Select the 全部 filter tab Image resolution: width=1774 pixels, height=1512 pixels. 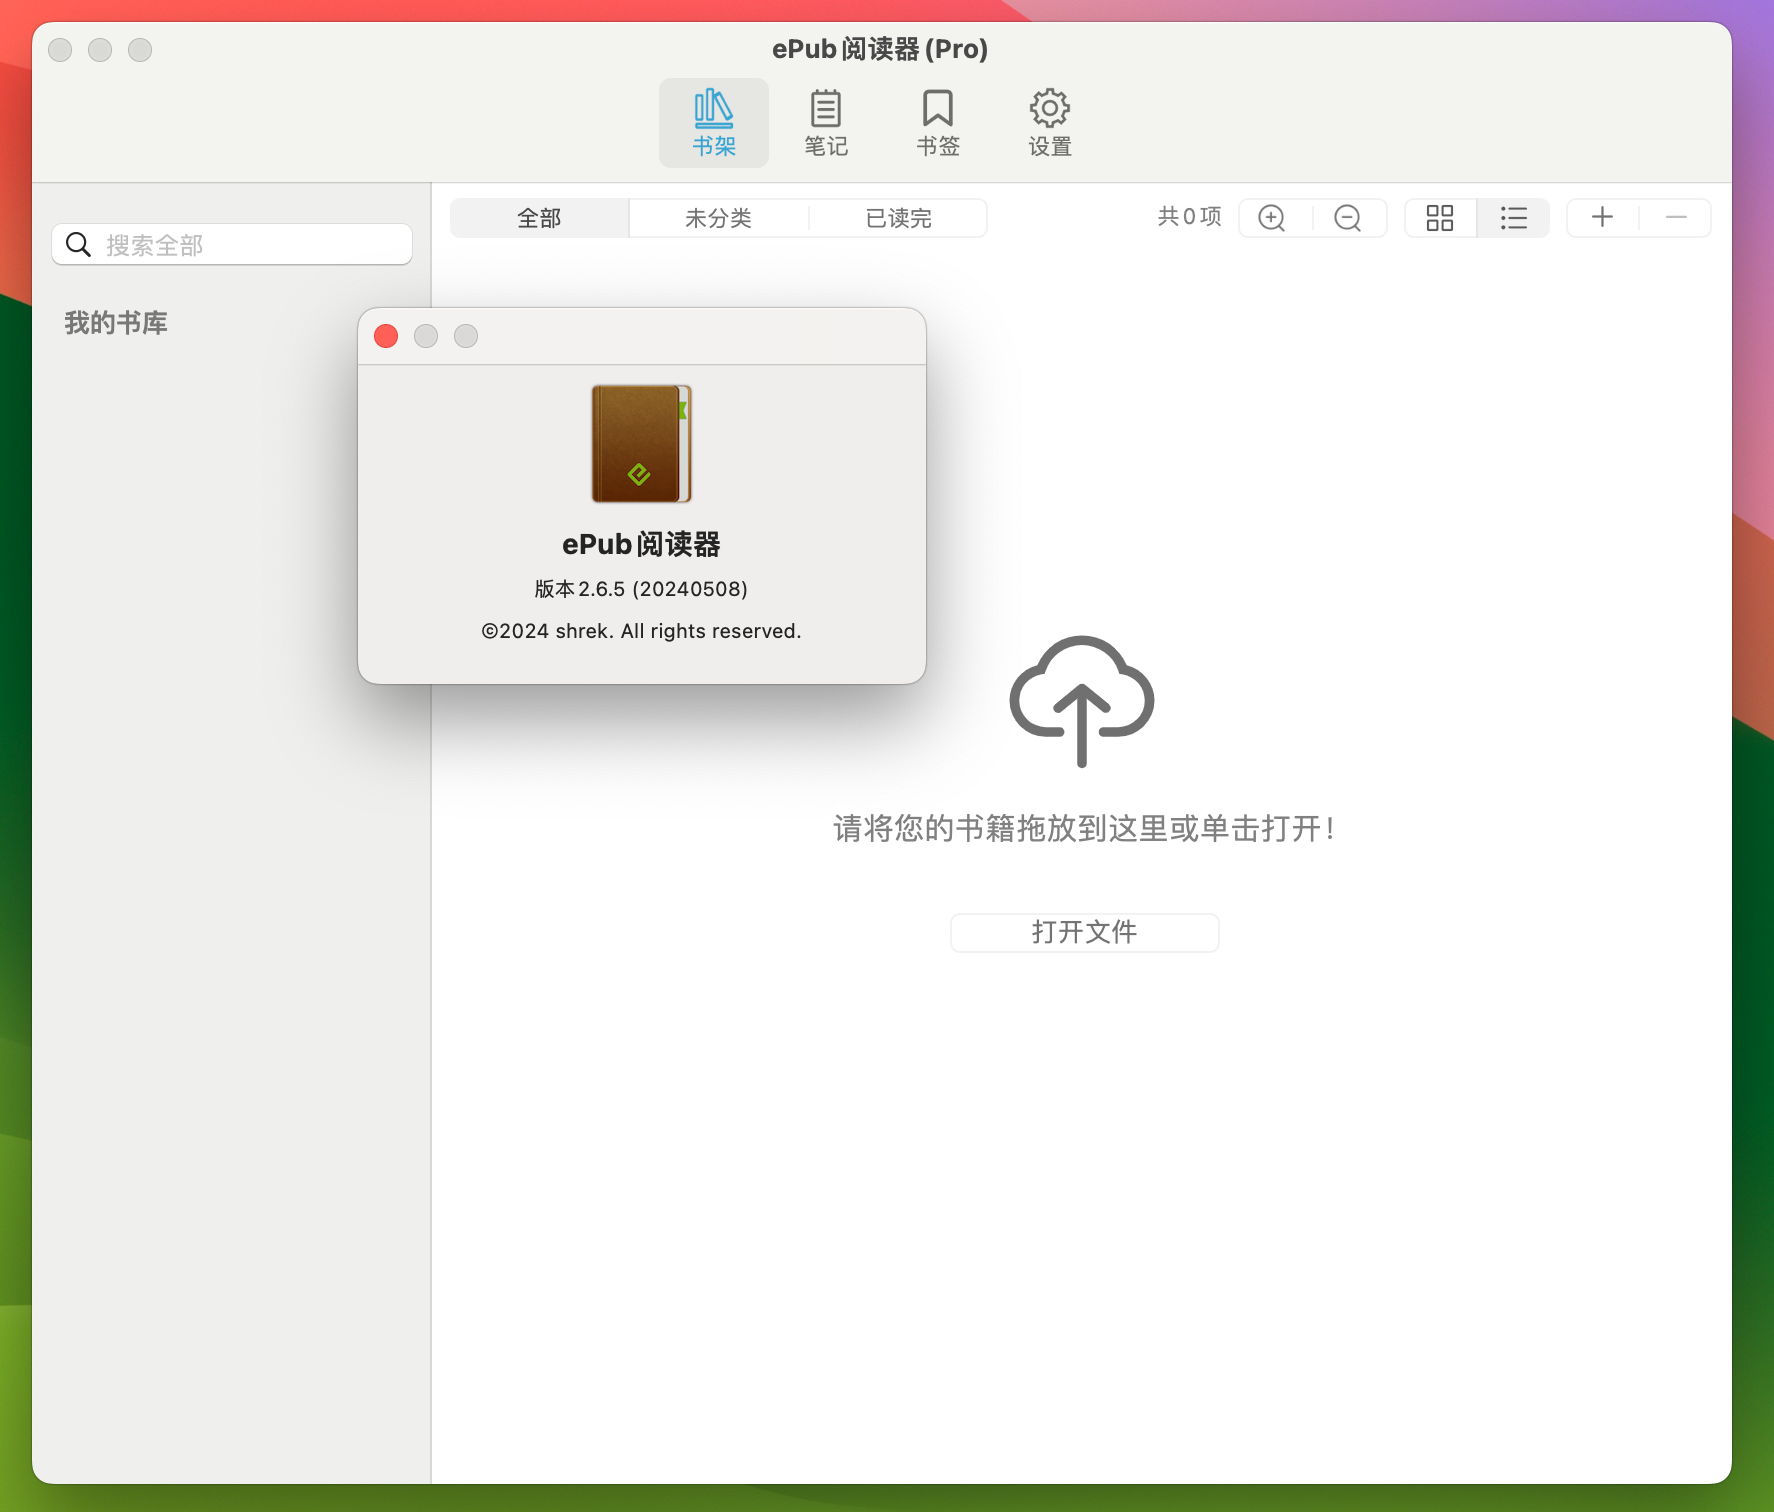coord(539,218)
